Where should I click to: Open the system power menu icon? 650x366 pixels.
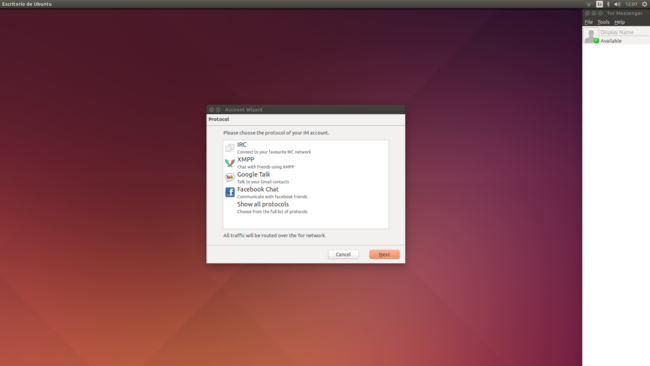click(x=645, y=4)
